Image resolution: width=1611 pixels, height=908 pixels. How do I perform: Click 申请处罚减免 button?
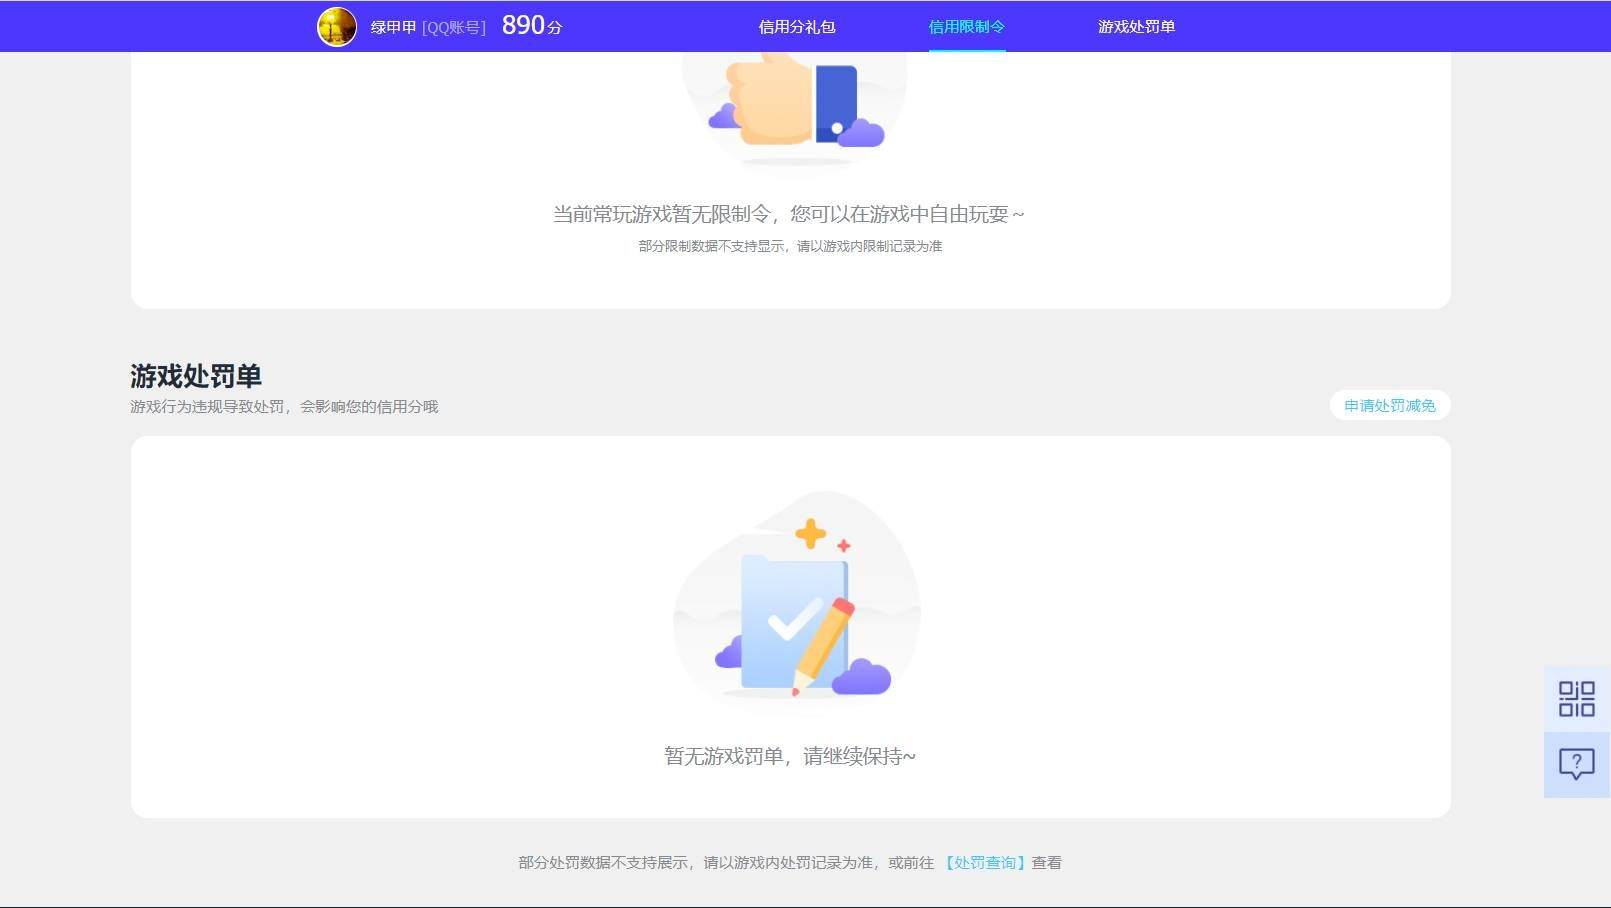1390,405
